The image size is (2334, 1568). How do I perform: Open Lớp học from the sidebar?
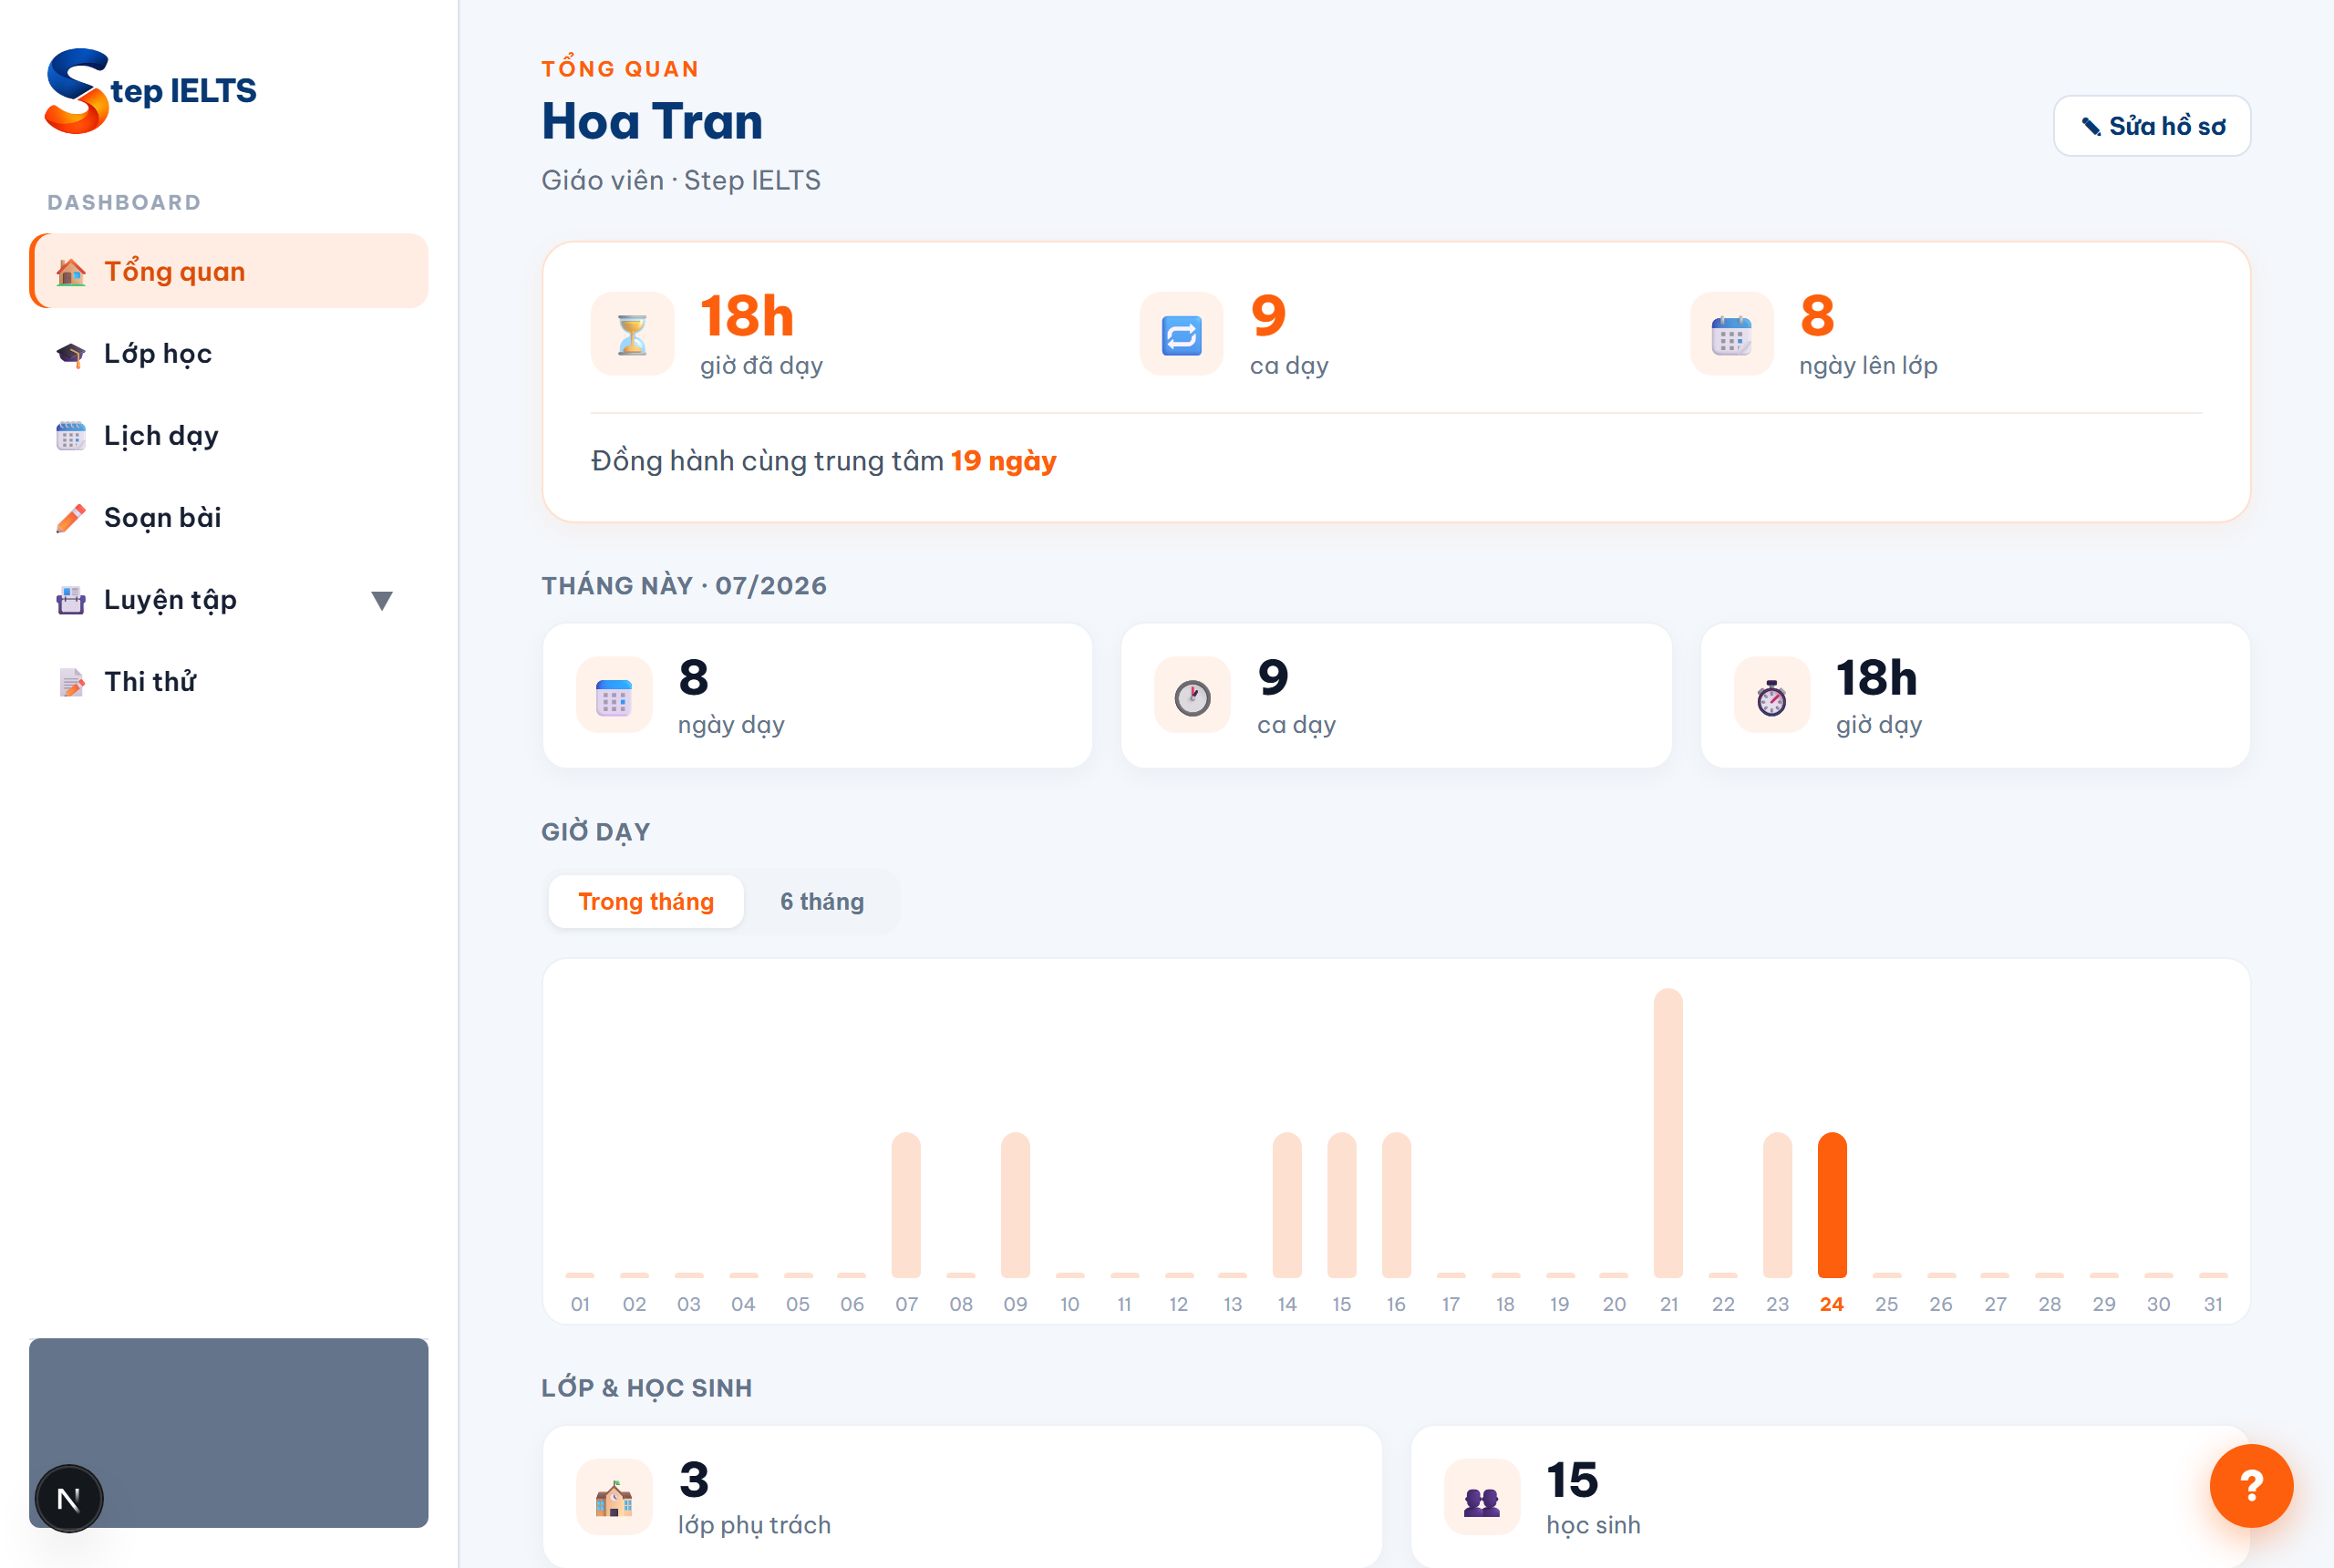pyautogui.click(x=229, y=354)
